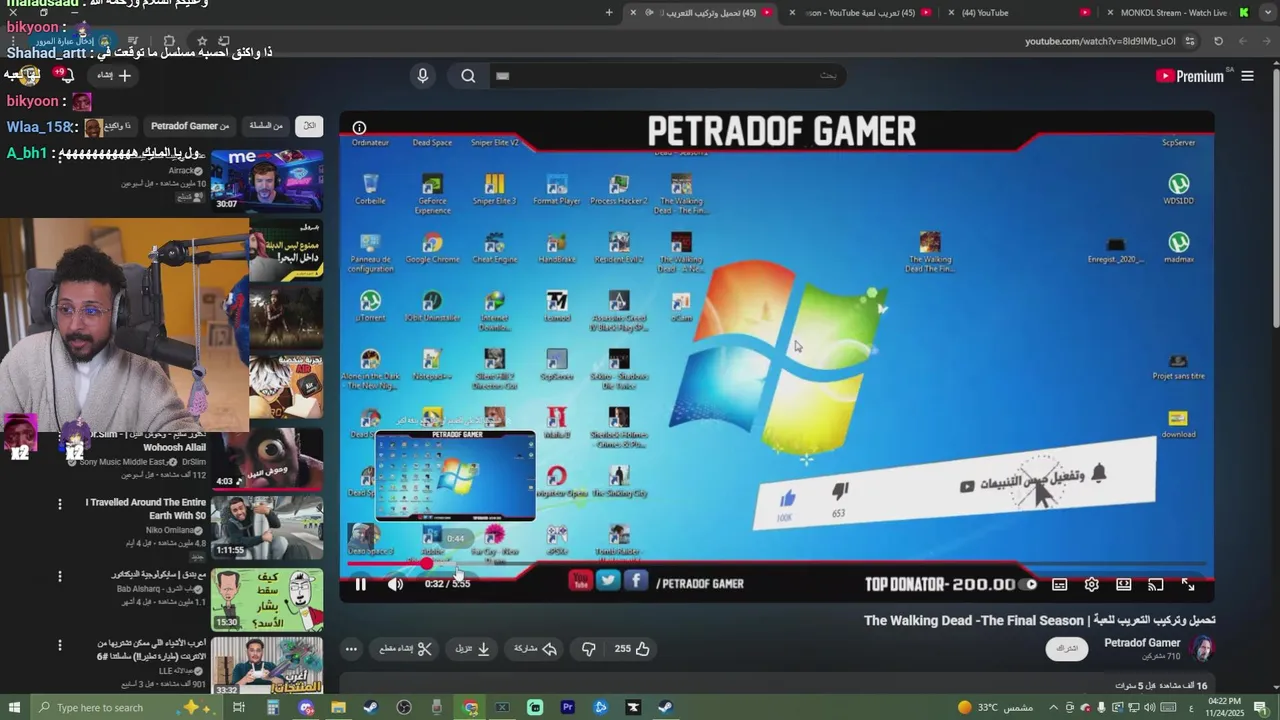Open the YouTube hamburger guide menu
The image size is (1280, 720).
(x=1247, y=76)
